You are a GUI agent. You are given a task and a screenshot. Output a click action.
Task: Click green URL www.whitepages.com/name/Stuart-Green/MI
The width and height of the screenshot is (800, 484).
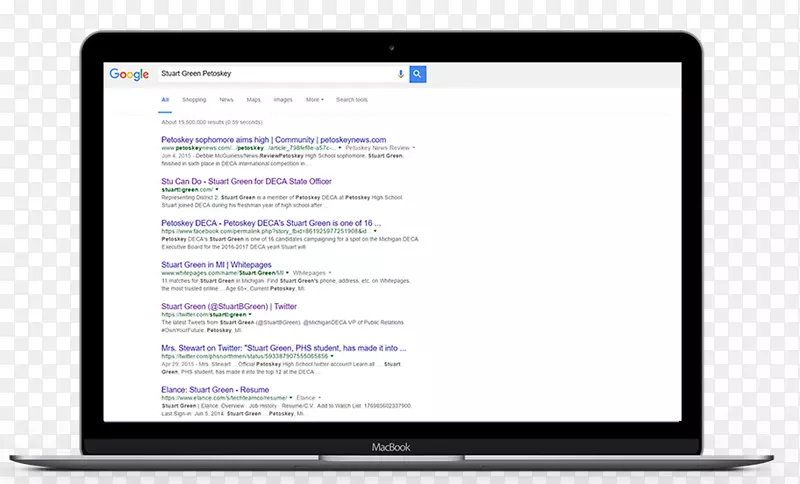click(222, 273)
